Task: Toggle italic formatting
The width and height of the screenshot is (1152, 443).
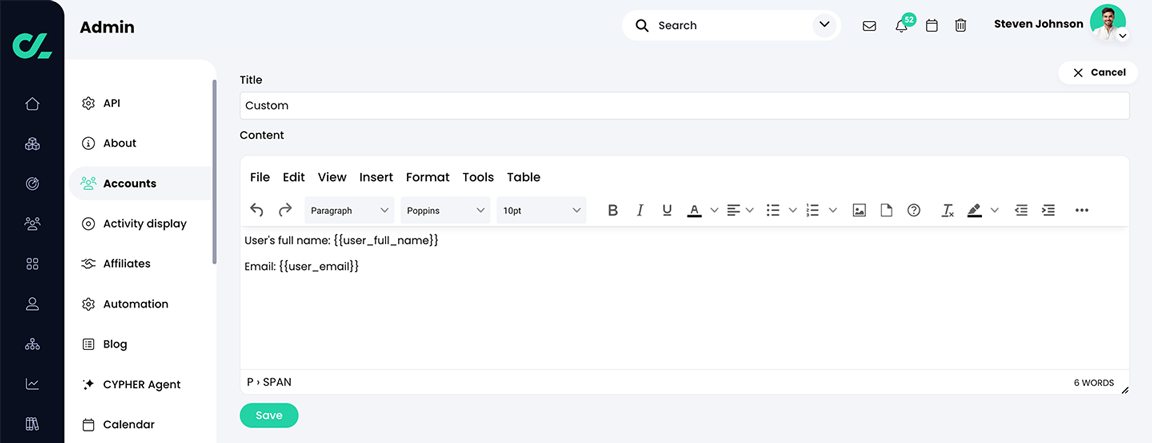Action: tap(640, 210)
